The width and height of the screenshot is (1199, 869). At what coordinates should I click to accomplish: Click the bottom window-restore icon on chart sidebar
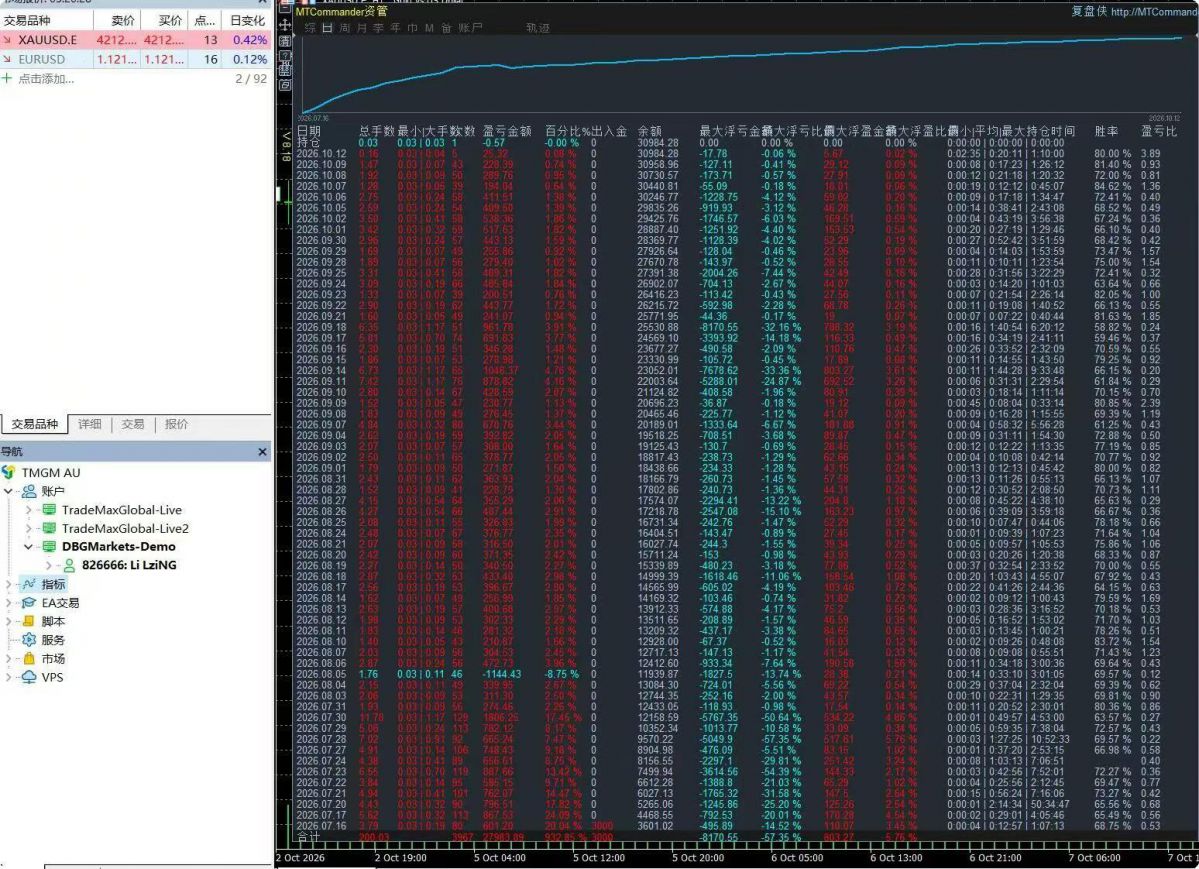coord(284,85)
